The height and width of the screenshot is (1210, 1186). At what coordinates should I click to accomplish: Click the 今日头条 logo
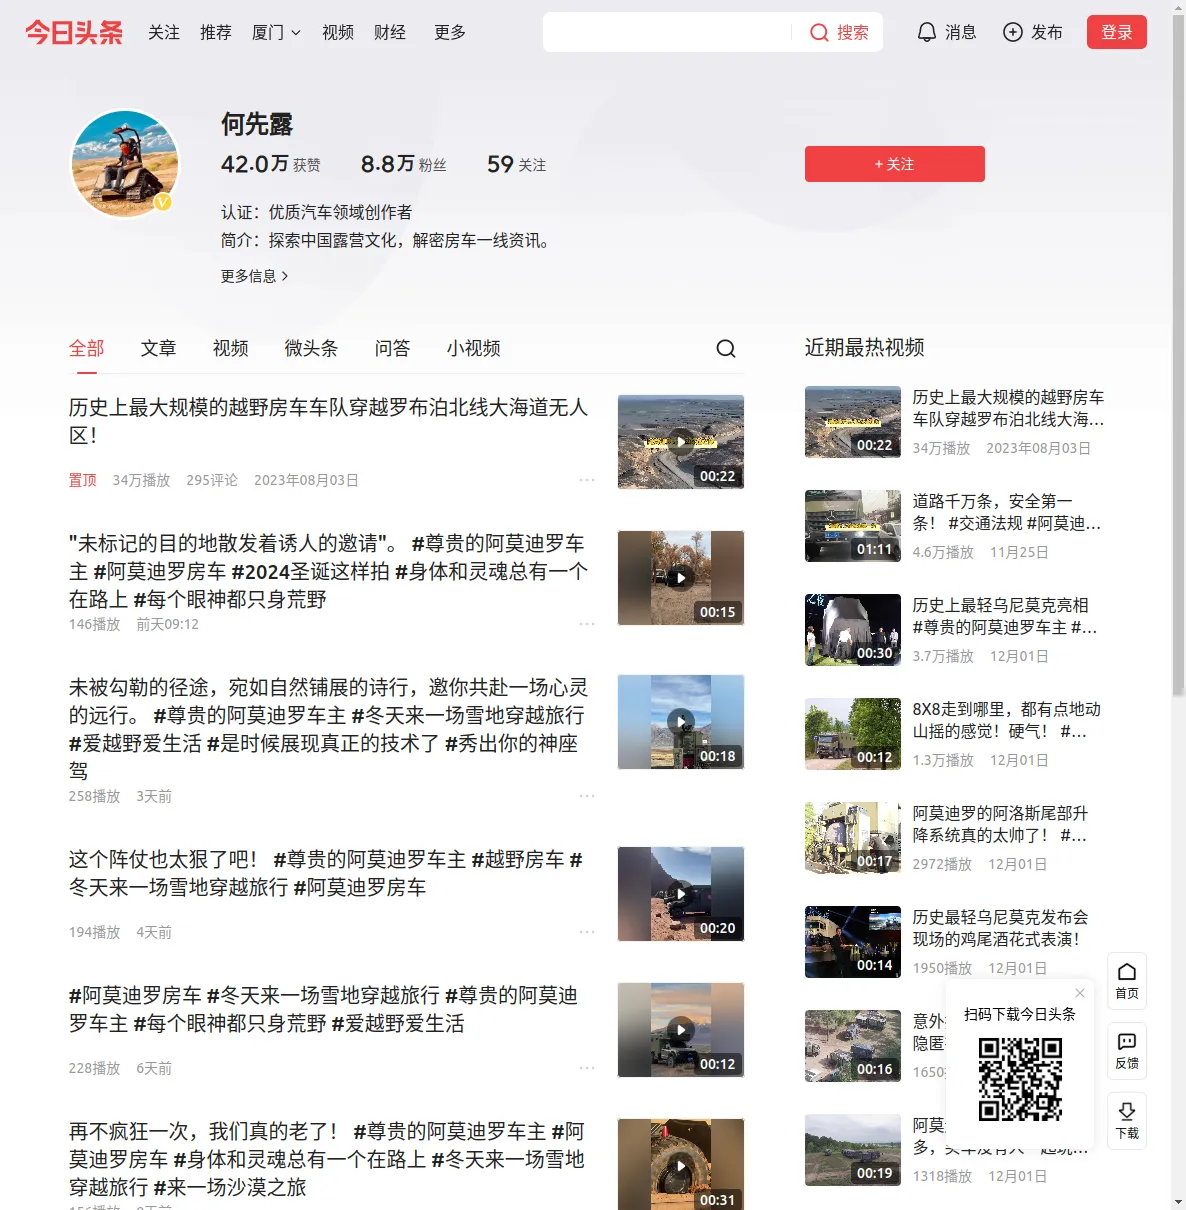pos(74,33)
